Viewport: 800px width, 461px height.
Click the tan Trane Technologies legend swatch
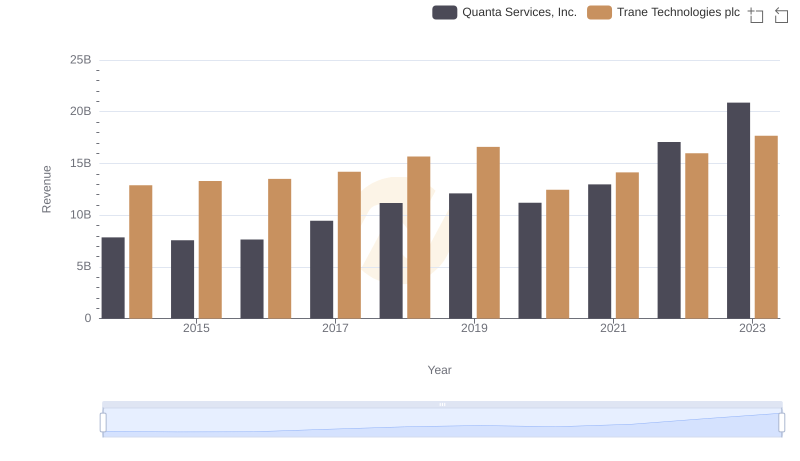click(x=599, y=12)
